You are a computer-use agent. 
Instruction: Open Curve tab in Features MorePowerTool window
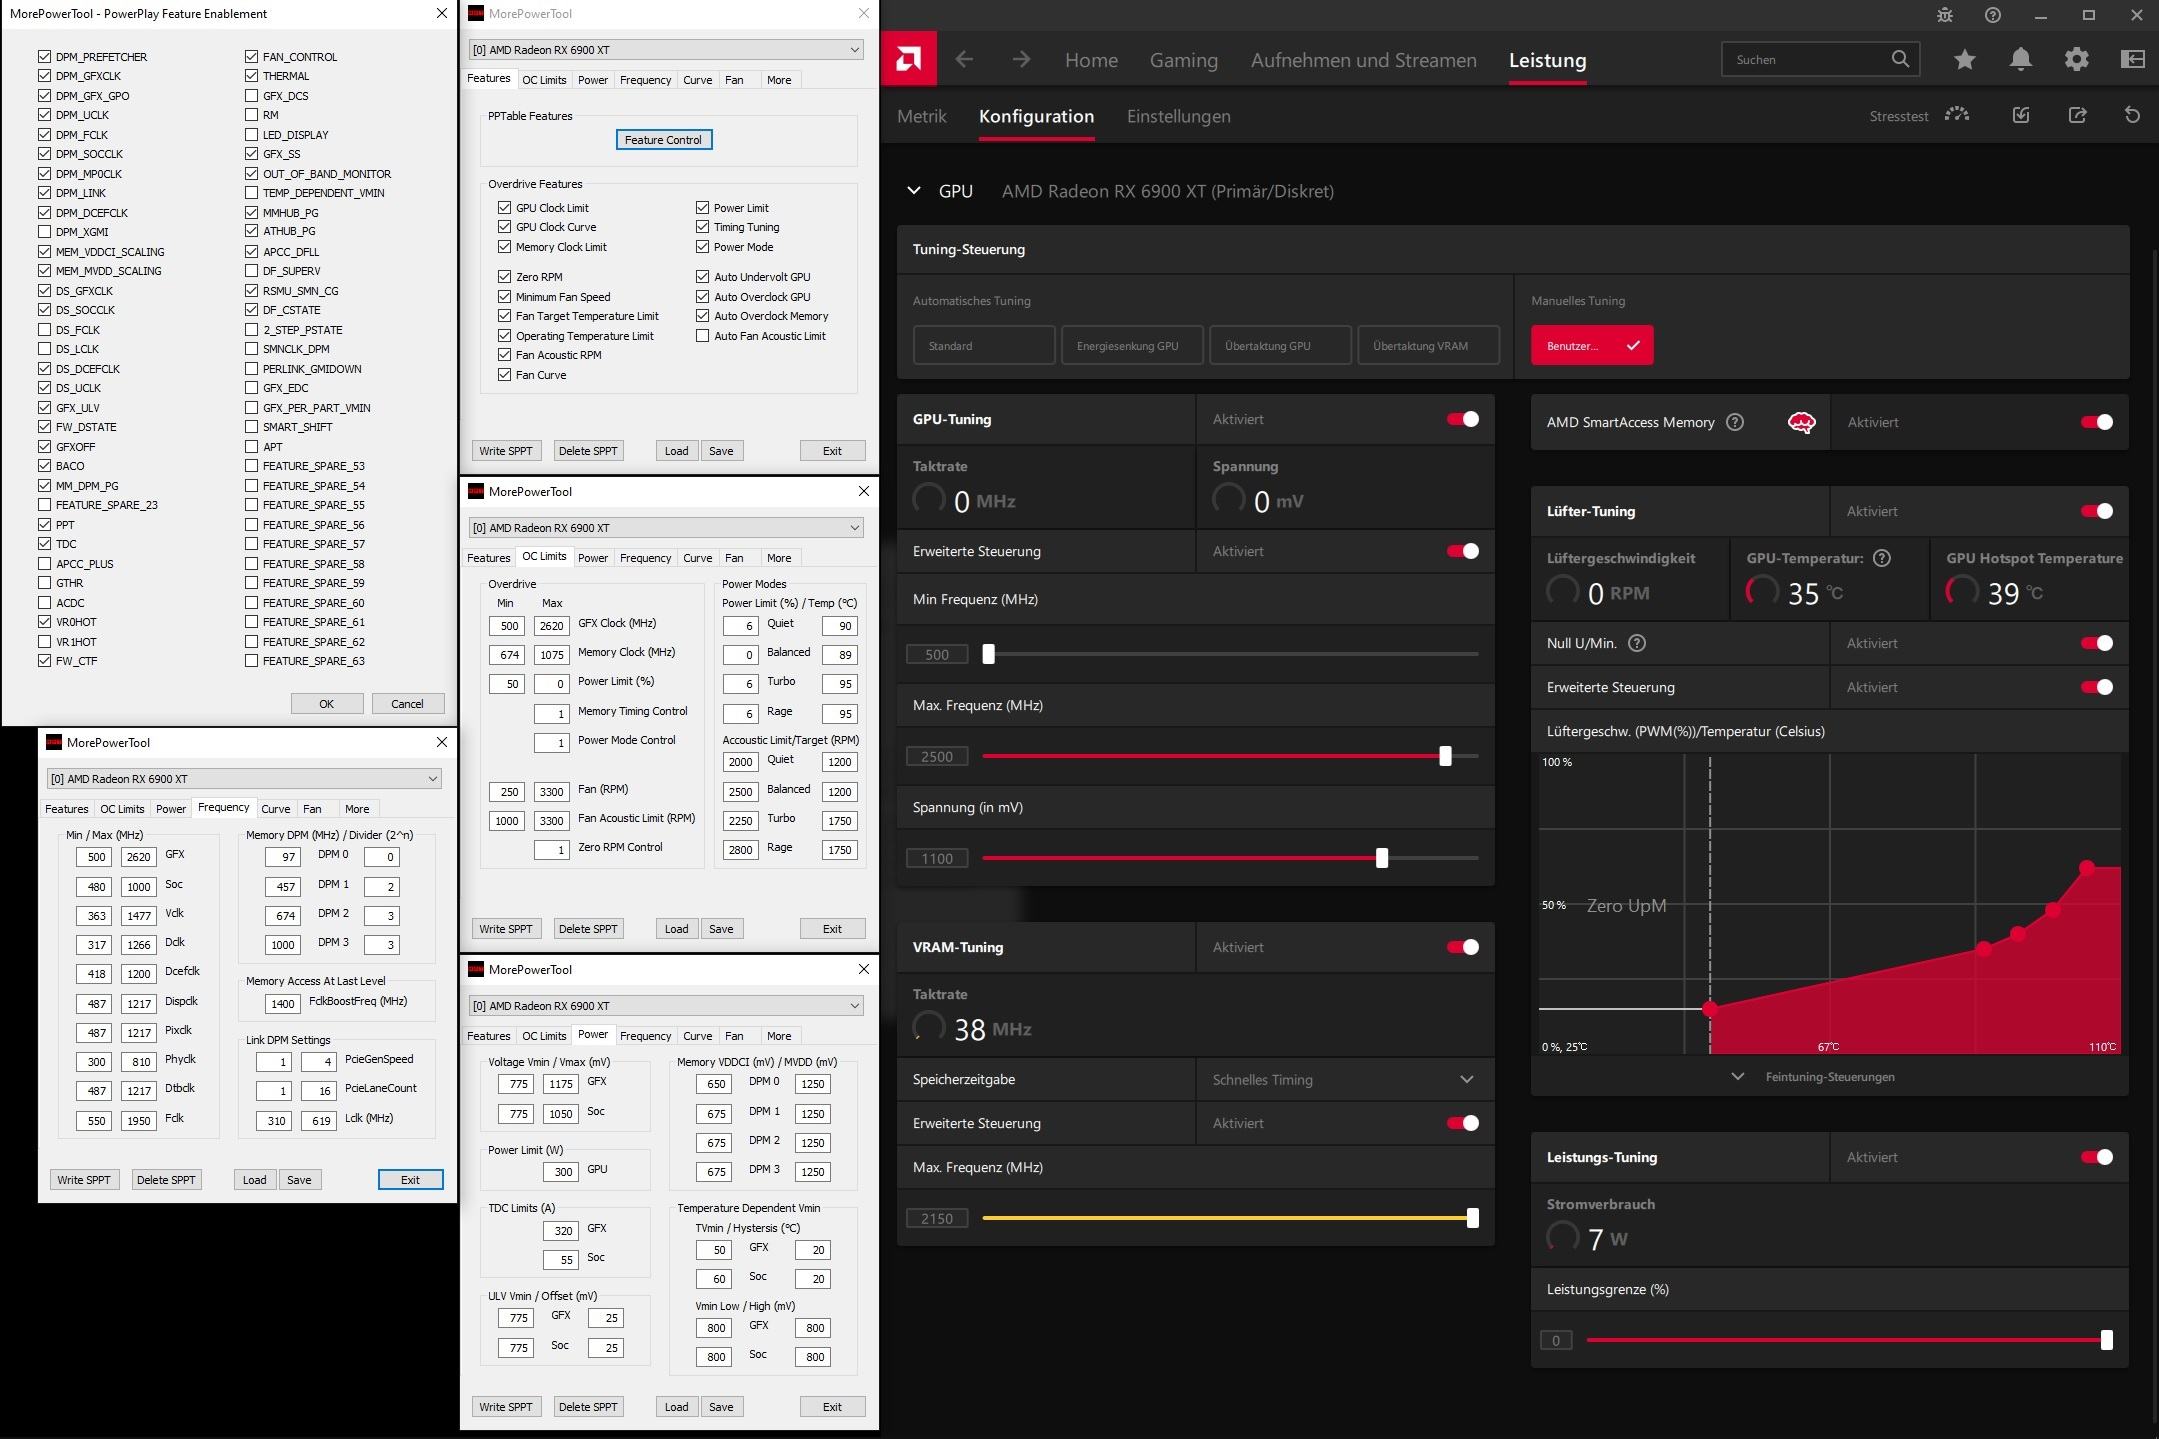[697, 80]
